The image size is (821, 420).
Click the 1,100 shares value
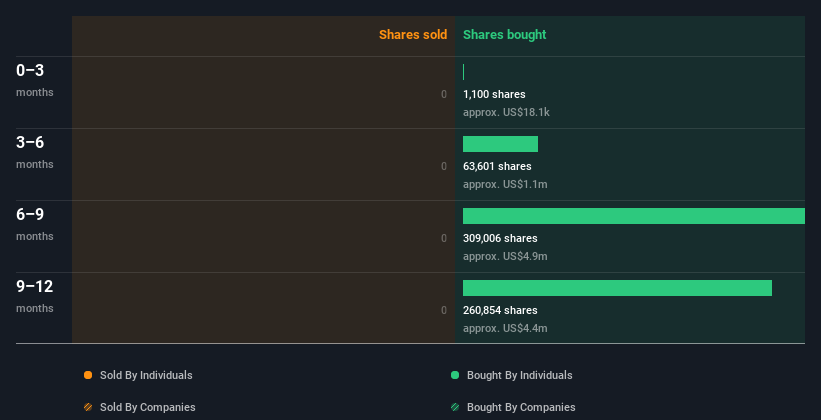tap(494, 94)
